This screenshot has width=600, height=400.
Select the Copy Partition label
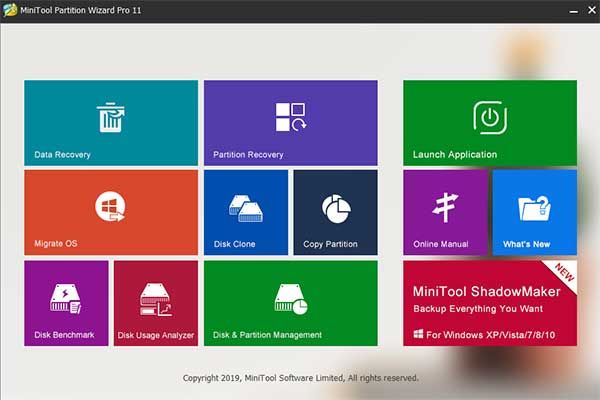pyautogui.click(x=330, y=244)
